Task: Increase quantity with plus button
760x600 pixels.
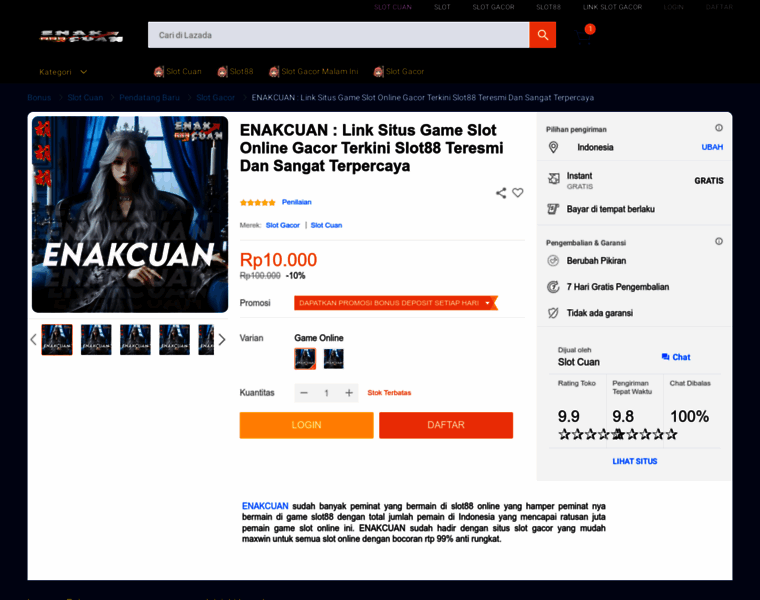Action: pyautogui.click(x=349, y=393)
